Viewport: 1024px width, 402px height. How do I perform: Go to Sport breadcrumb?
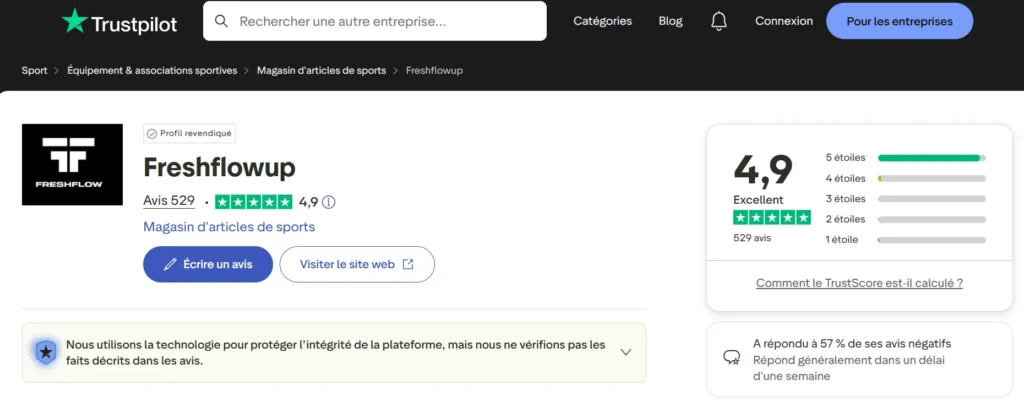35,70
